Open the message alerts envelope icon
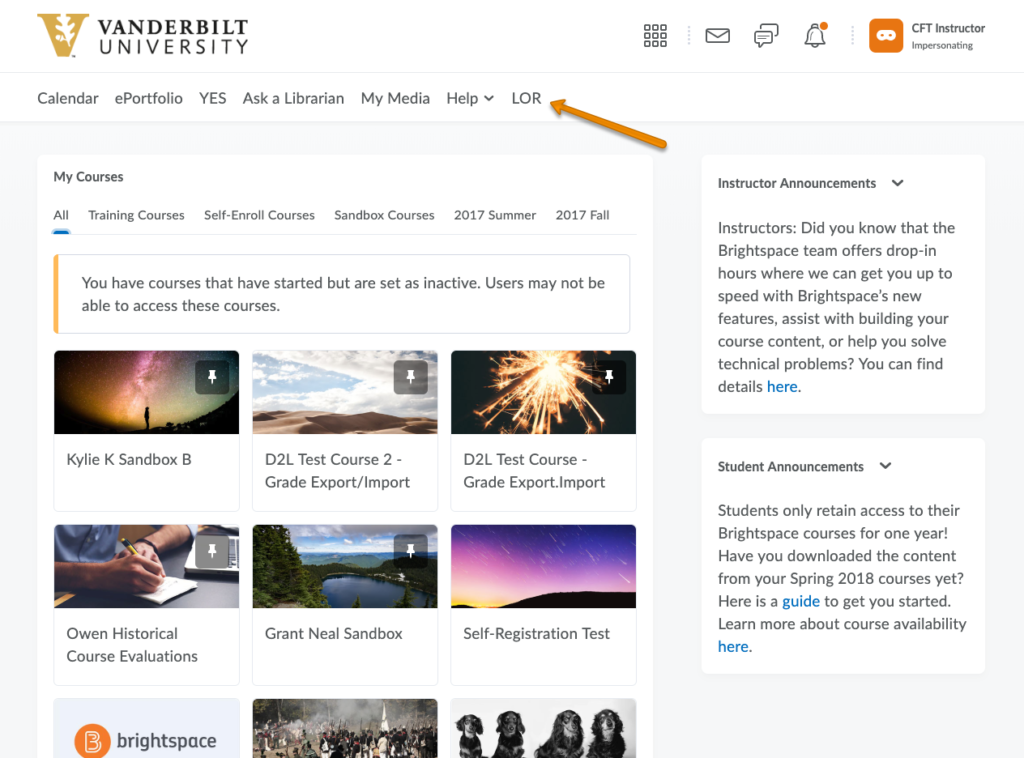1024x758 pixels. (717, 36)
